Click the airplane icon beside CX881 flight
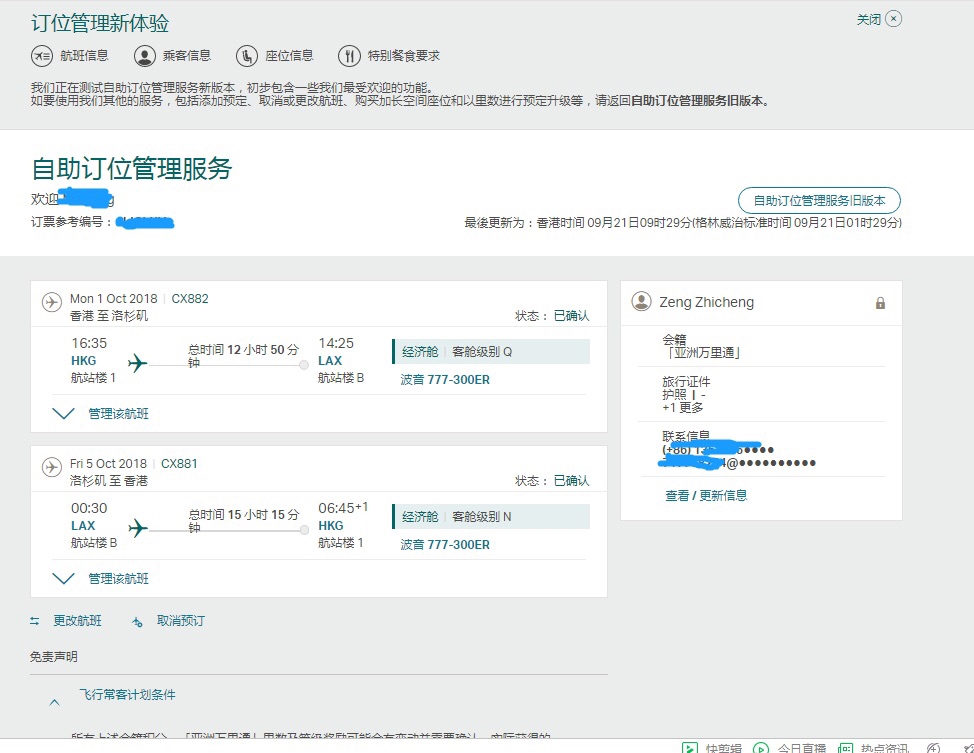The height and width of the screenshot is (753, 974). coord(52,467)
